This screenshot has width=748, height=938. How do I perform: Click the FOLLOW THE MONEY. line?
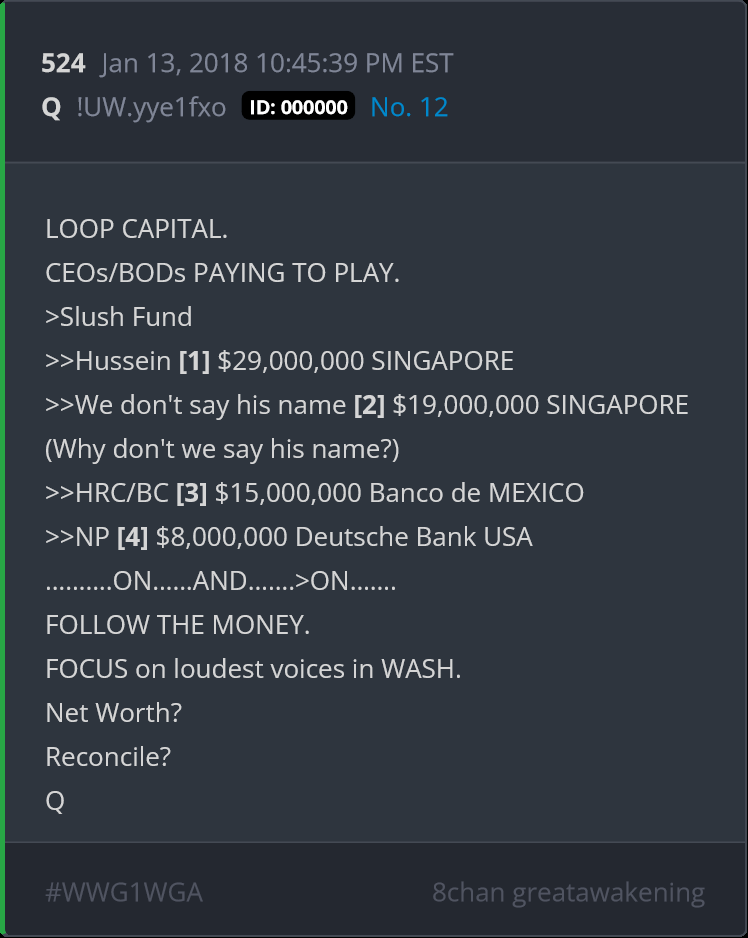point(178,625)
